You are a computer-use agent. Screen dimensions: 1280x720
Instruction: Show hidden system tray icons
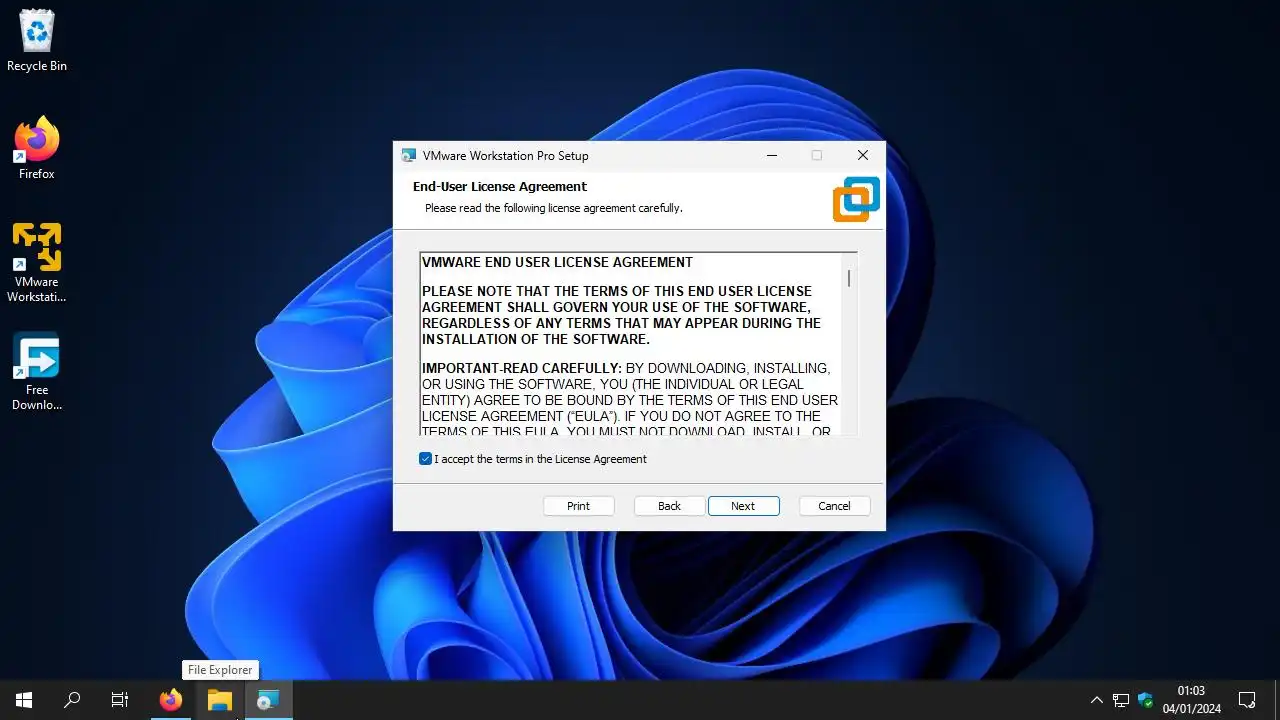point(1097,700)
